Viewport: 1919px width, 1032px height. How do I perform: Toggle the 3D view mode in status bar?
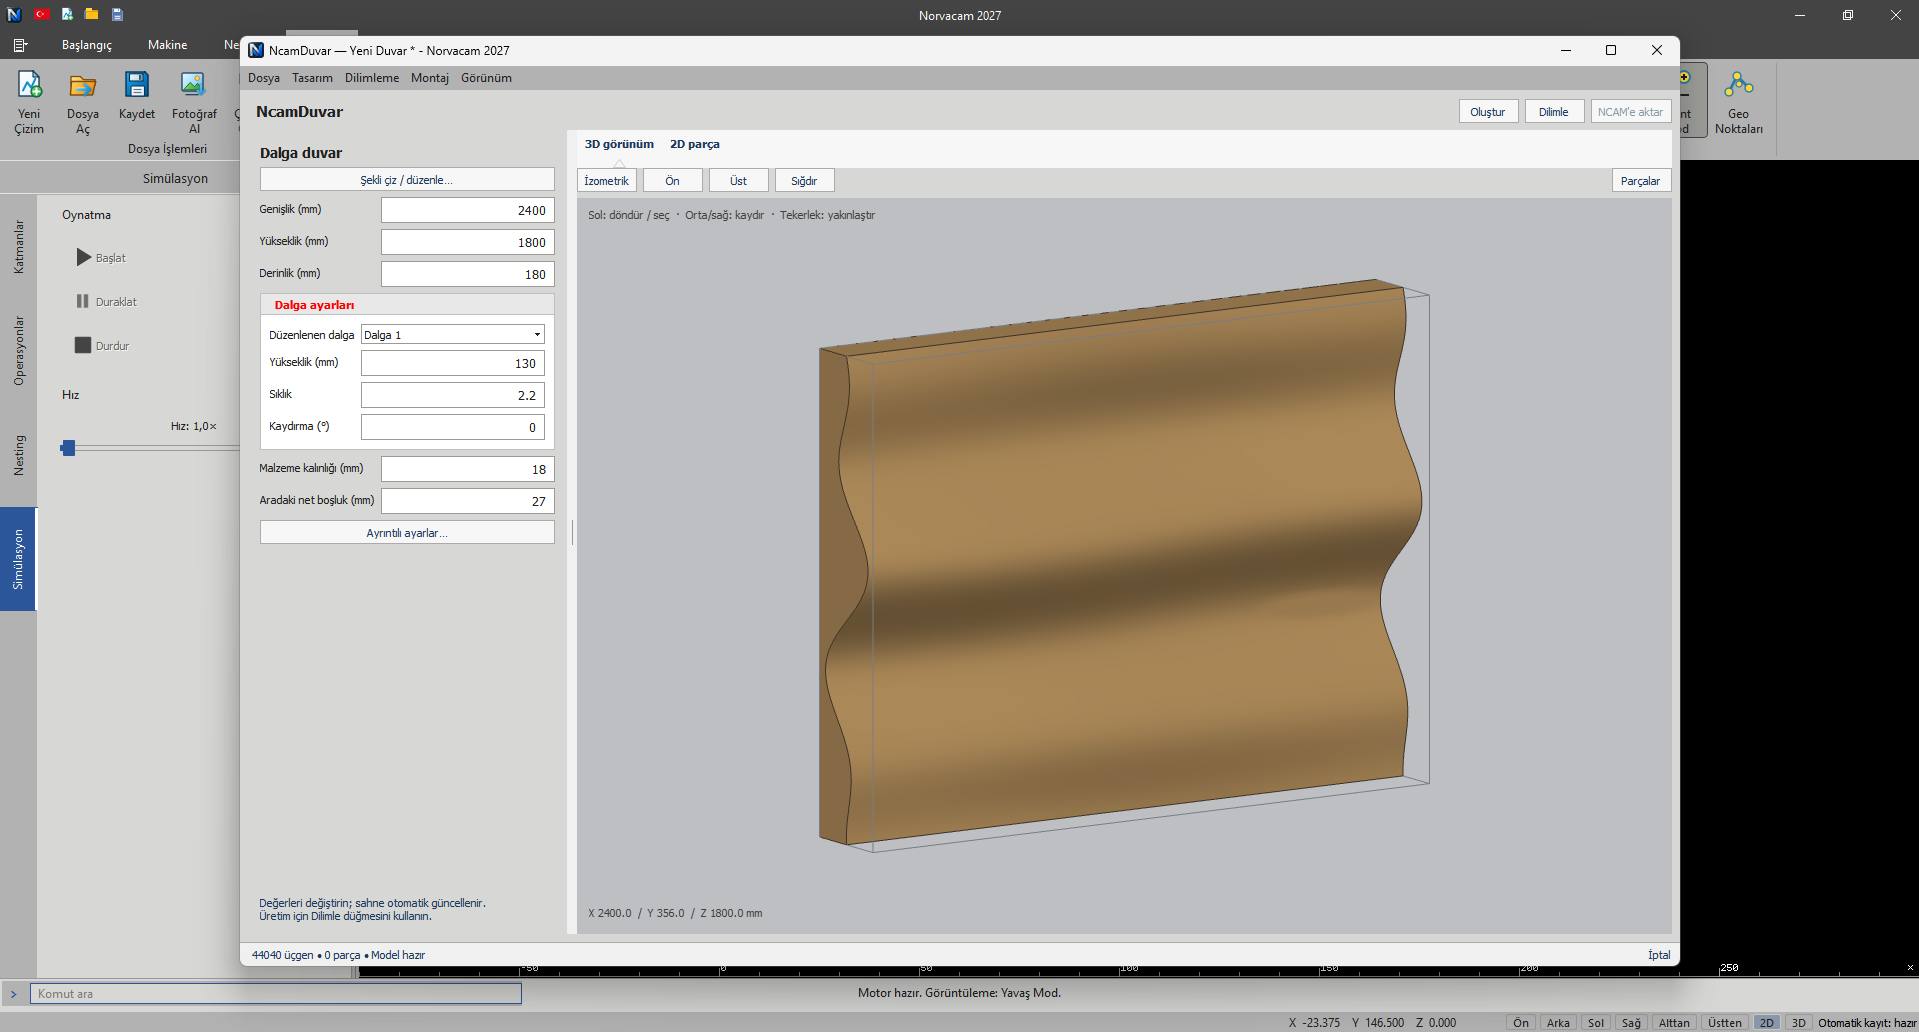tap(1799, 1022)
